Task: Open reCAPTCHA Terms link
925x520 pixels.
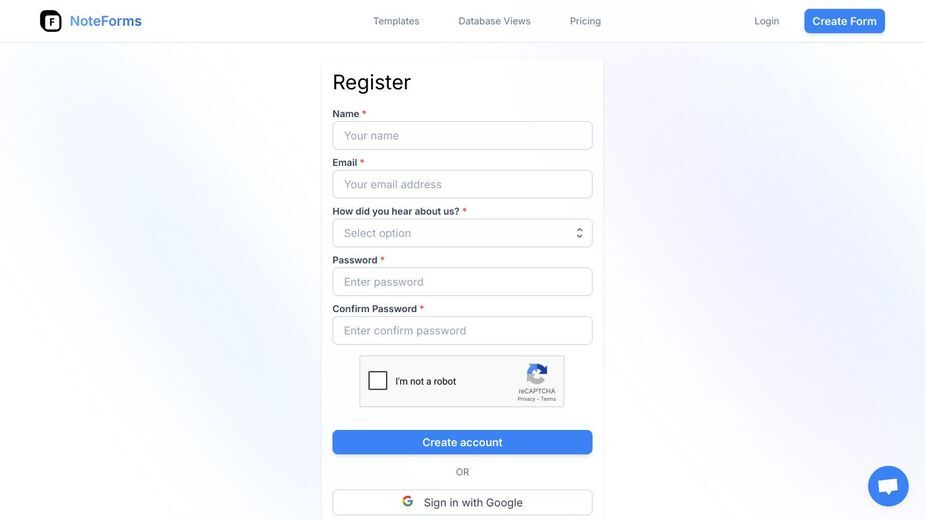Action: coord(548,399)
